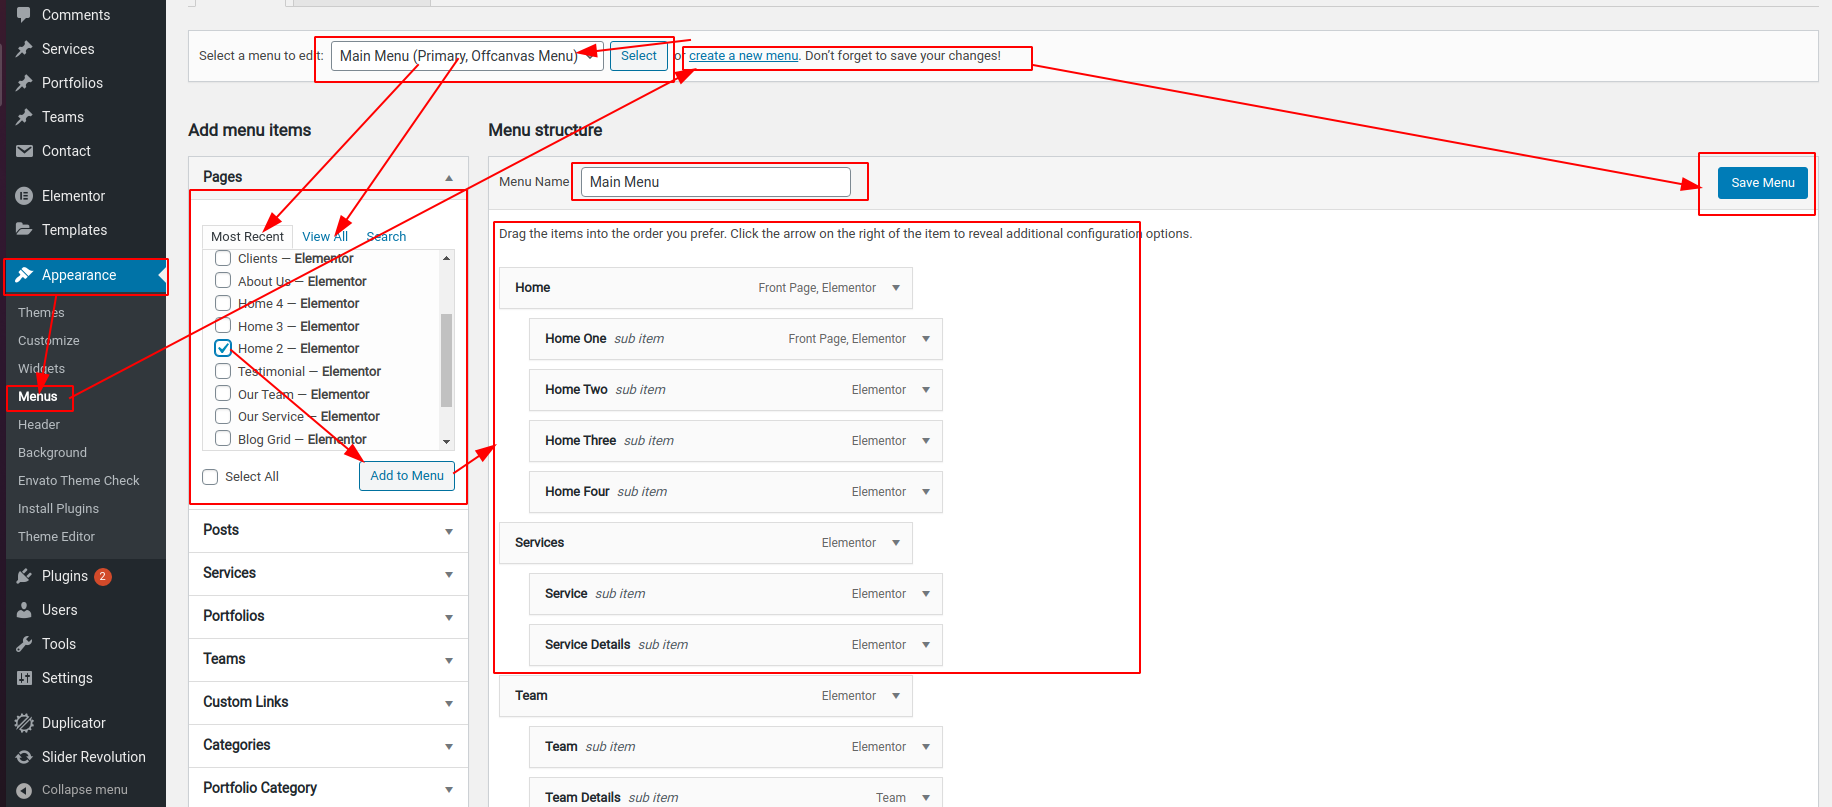Click the Tools wrench icon
Image resolution: width=1832 pixels, height=807 pixels.
point(24,644)
